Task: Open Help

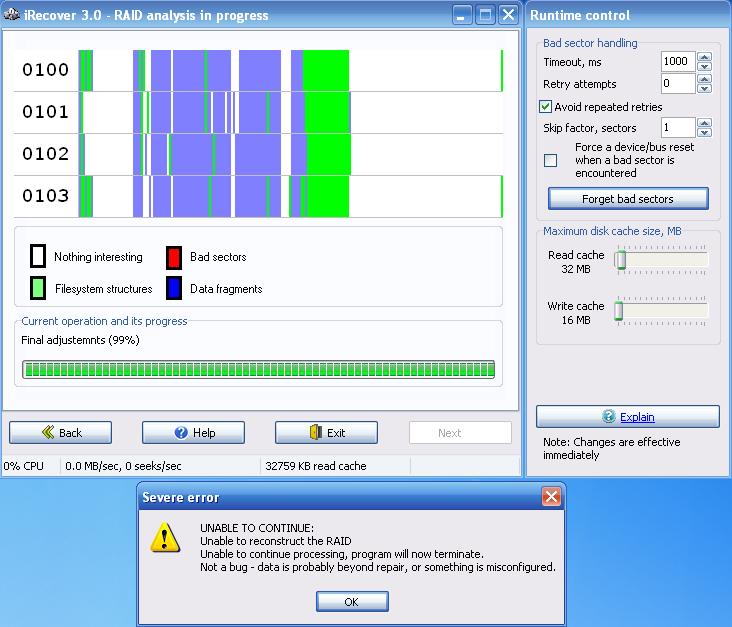Action: (193, 432)
